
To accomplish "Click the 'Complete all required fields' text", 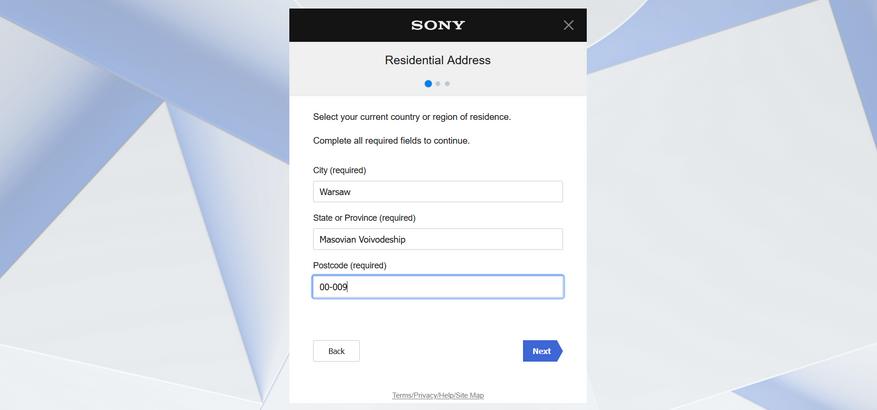I will click(391, 141).
